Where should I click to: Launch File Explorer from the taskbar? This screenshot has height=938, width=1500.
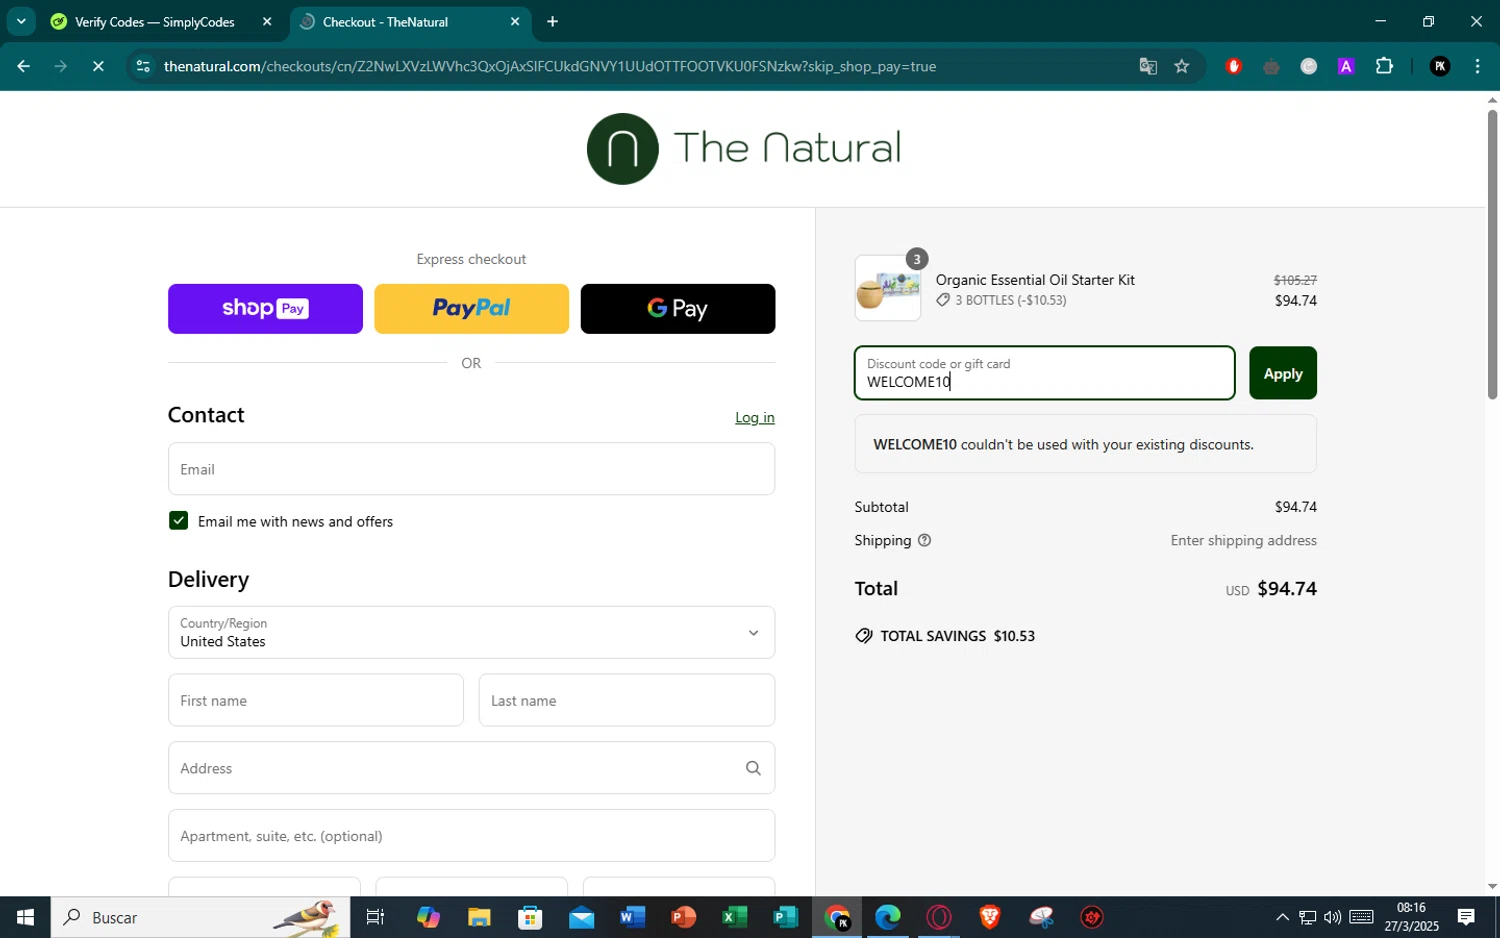point(479,917)
